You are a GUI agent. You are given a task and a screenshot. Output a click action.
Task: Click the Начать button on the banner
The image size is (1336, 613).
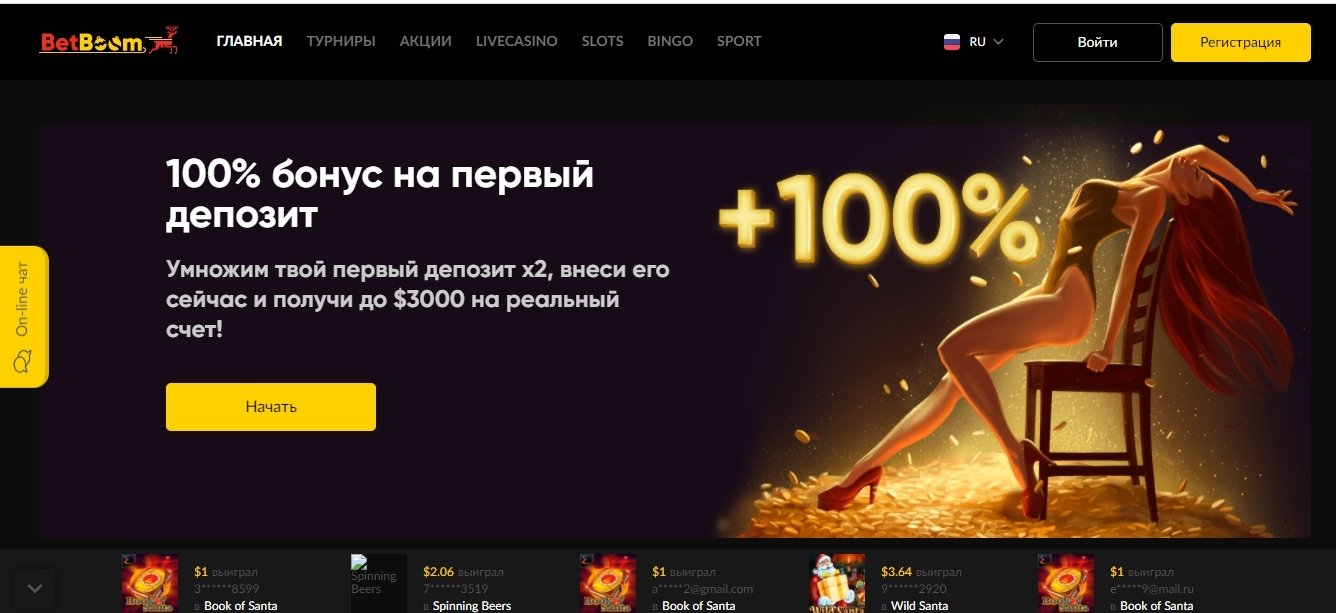(x=271, y=407)
